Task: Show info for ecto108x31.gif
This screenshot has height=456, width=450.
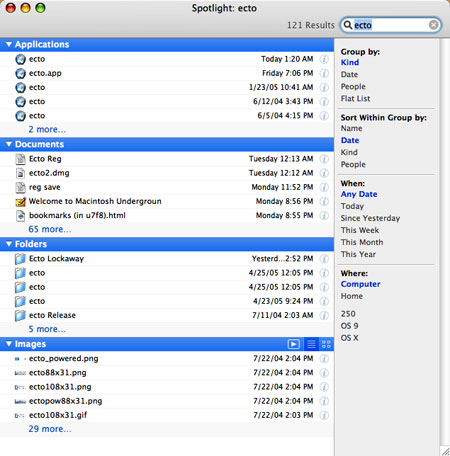Action: point(324,415)
